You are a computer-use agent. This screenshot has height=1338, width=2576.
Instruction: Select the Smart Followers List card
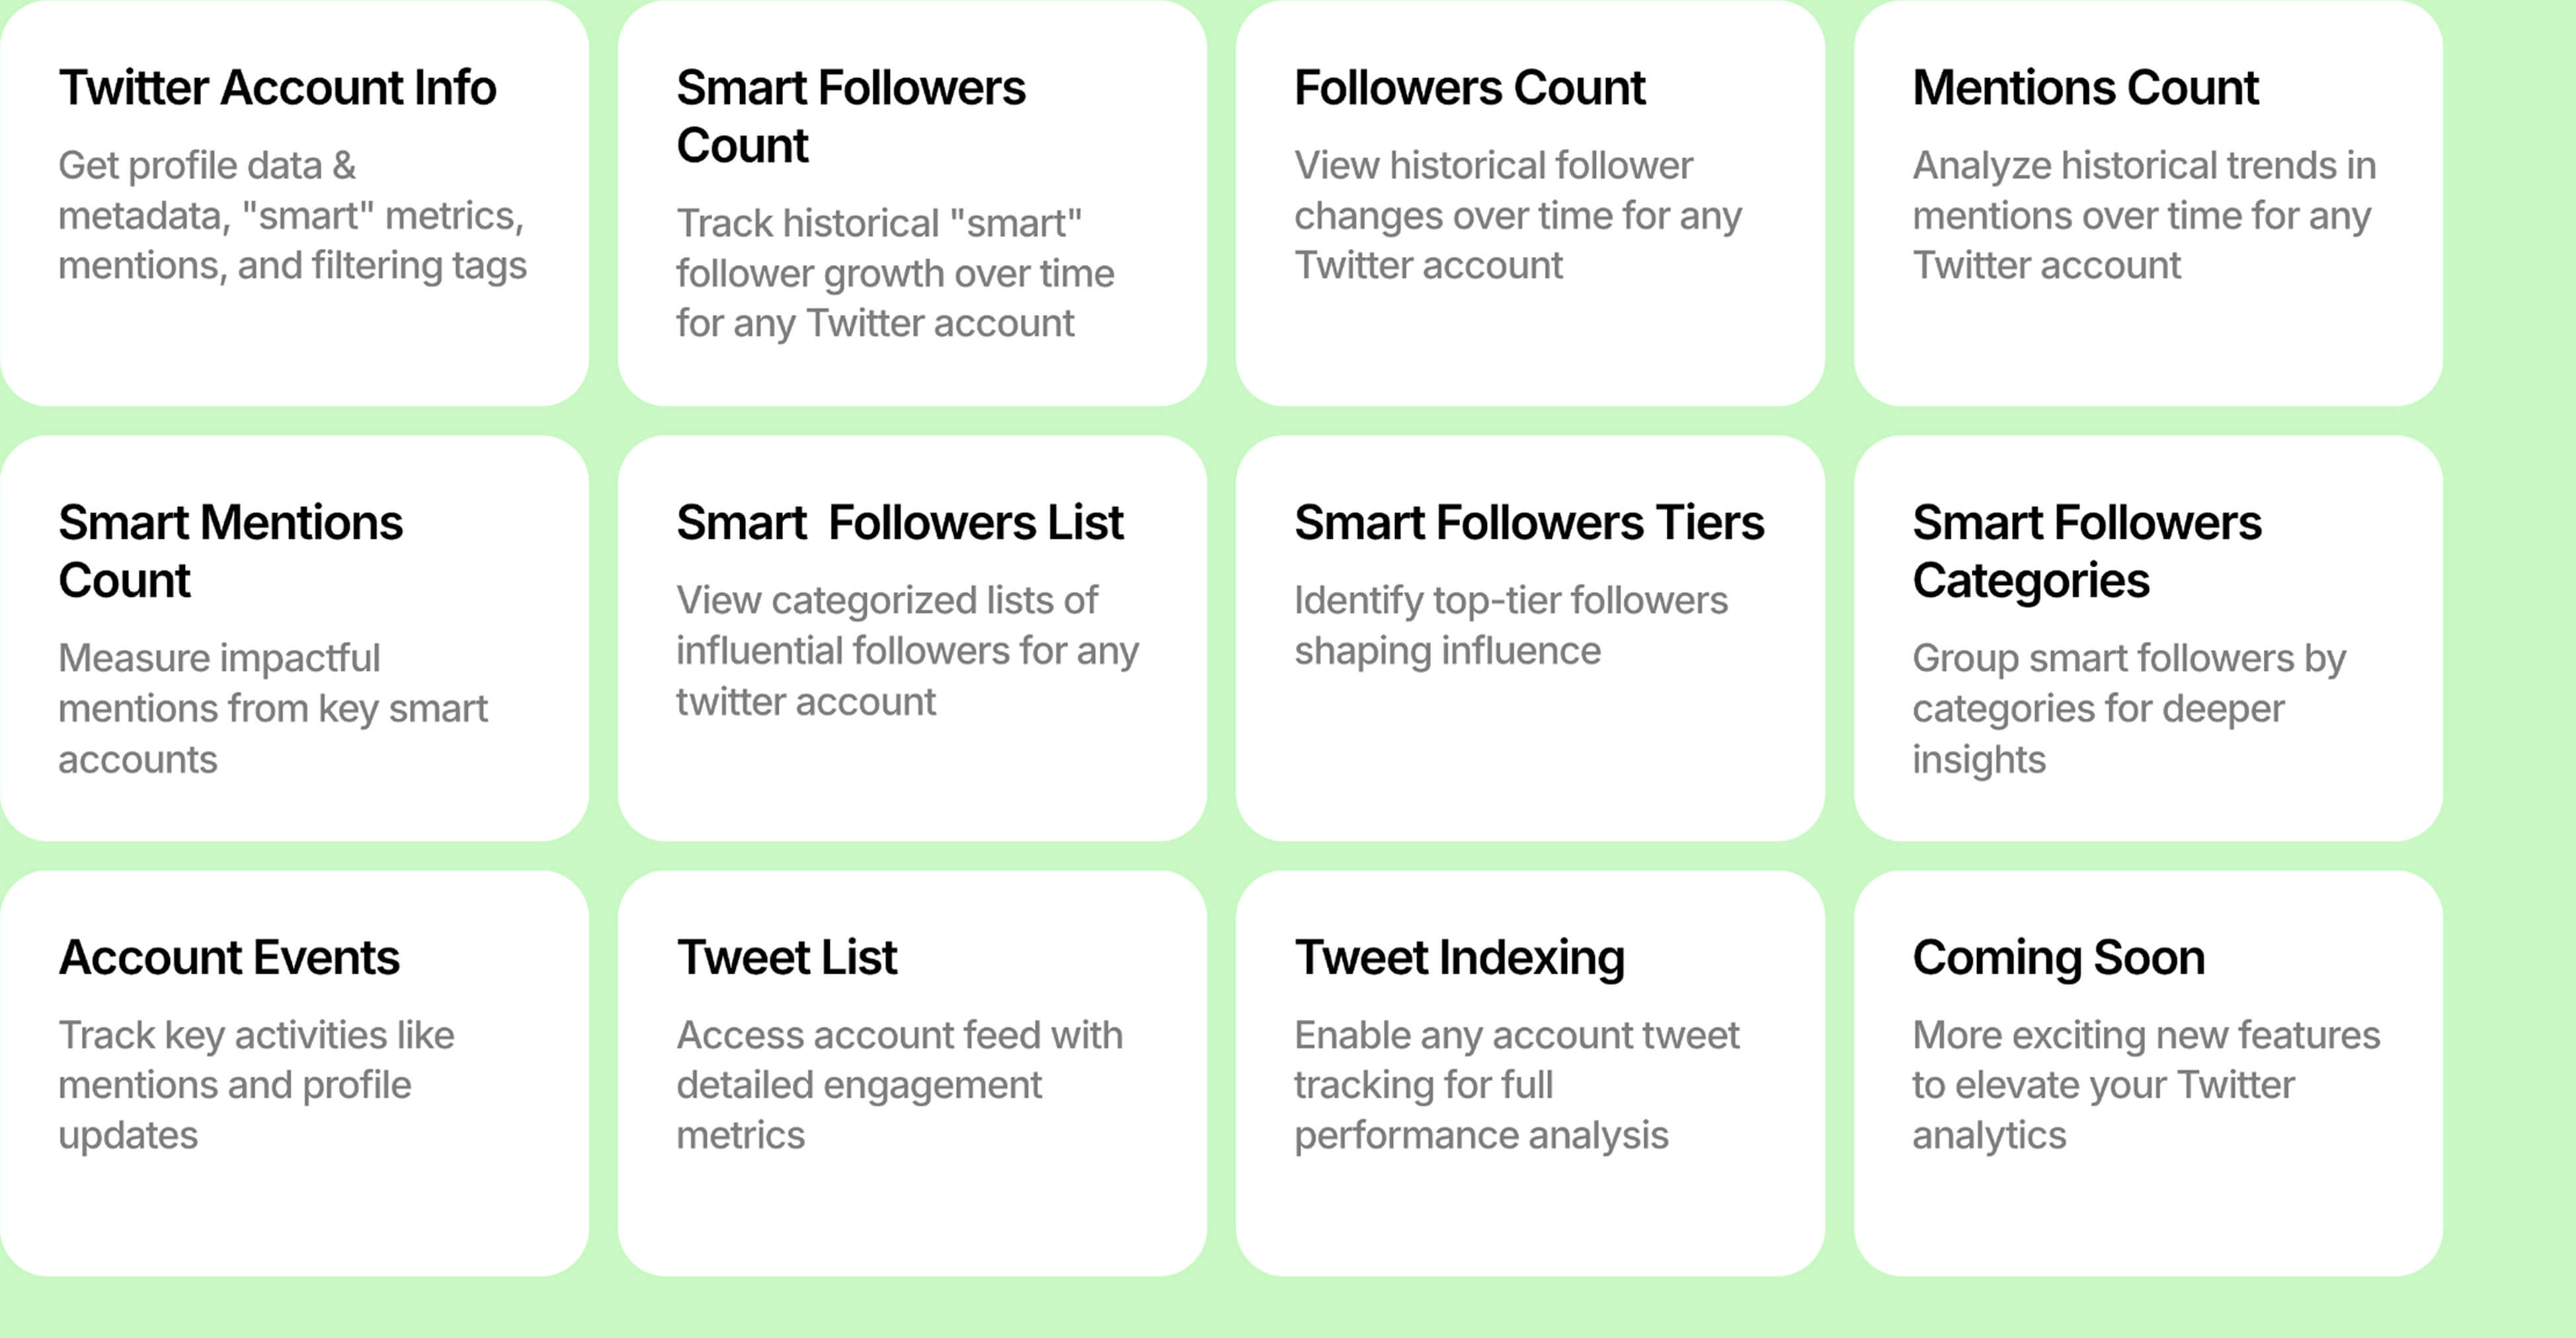point(912,638)
